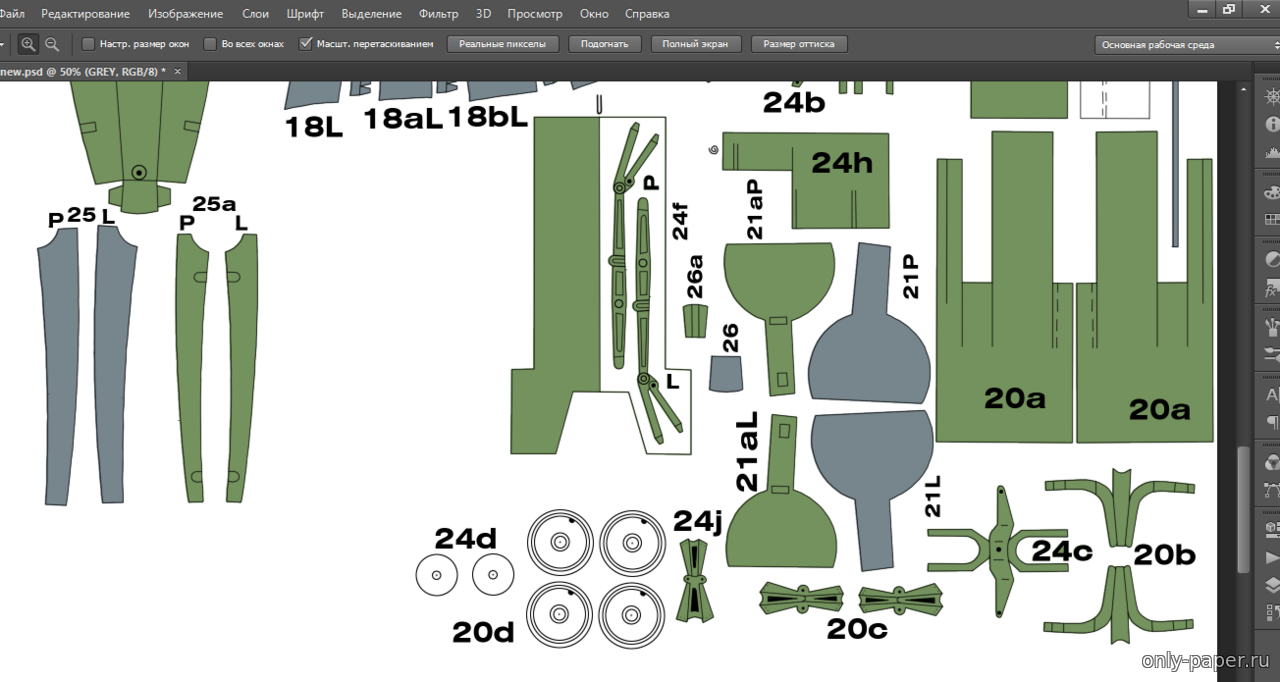The height and width of the screenshot is (682, 1280).
Task: Uncheck 'Масшт. перетаскиванием' checkbox
Action: (x=306, y=44)
